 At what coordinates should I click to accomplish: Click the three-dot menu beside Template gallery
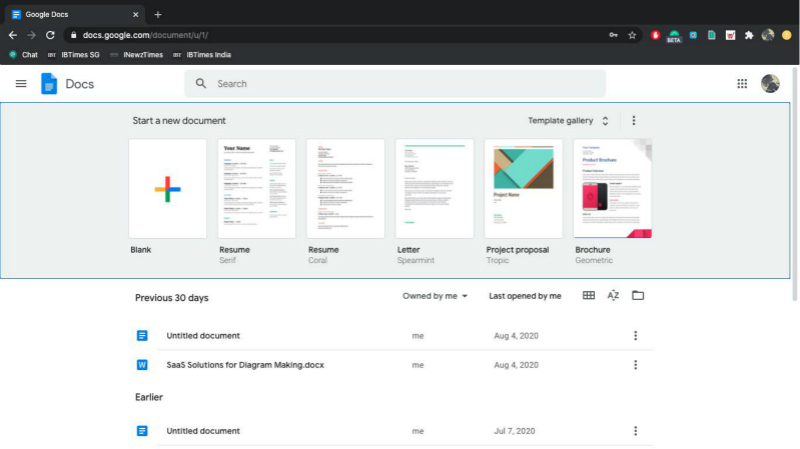point(633,121)
